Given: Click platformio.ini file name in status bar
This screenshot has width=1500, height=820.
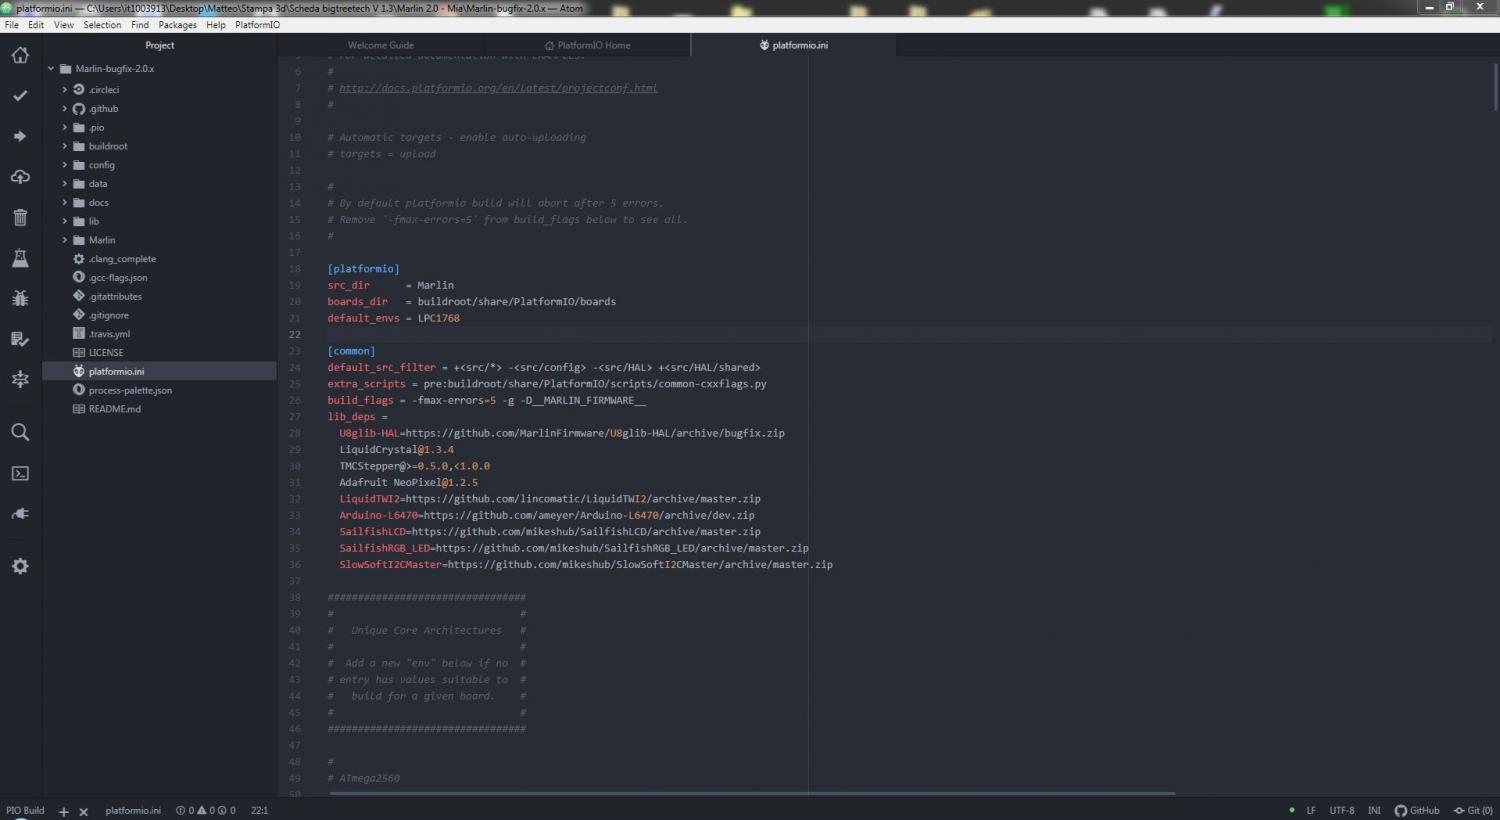Looking at the screenshot, I should coord(133,810).
